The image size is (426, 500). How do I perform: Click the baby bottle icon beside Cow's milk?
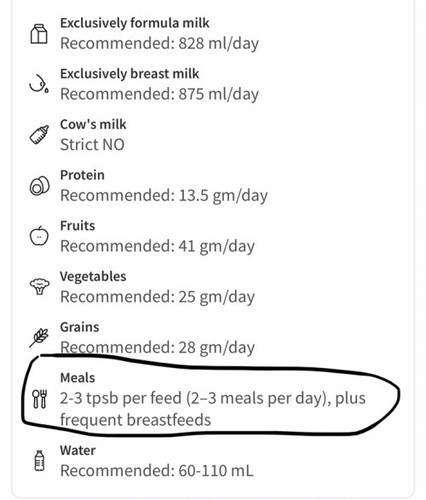click(39, 135)
